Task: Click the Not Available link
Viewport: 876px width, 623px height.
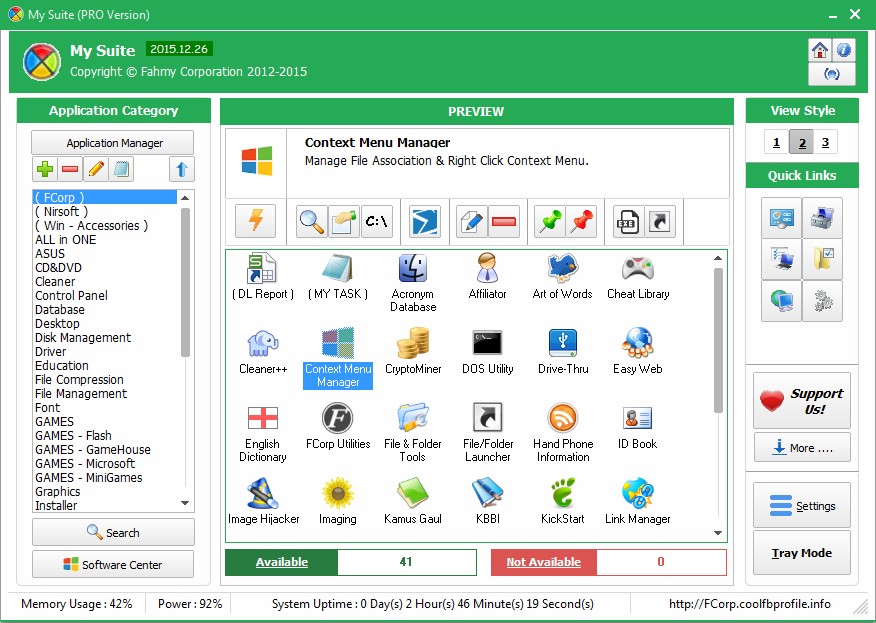Action: point(544,562)
